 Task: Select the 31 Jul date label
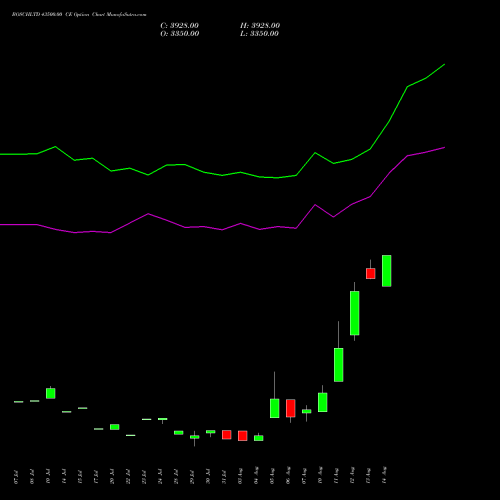click(224, 477)
